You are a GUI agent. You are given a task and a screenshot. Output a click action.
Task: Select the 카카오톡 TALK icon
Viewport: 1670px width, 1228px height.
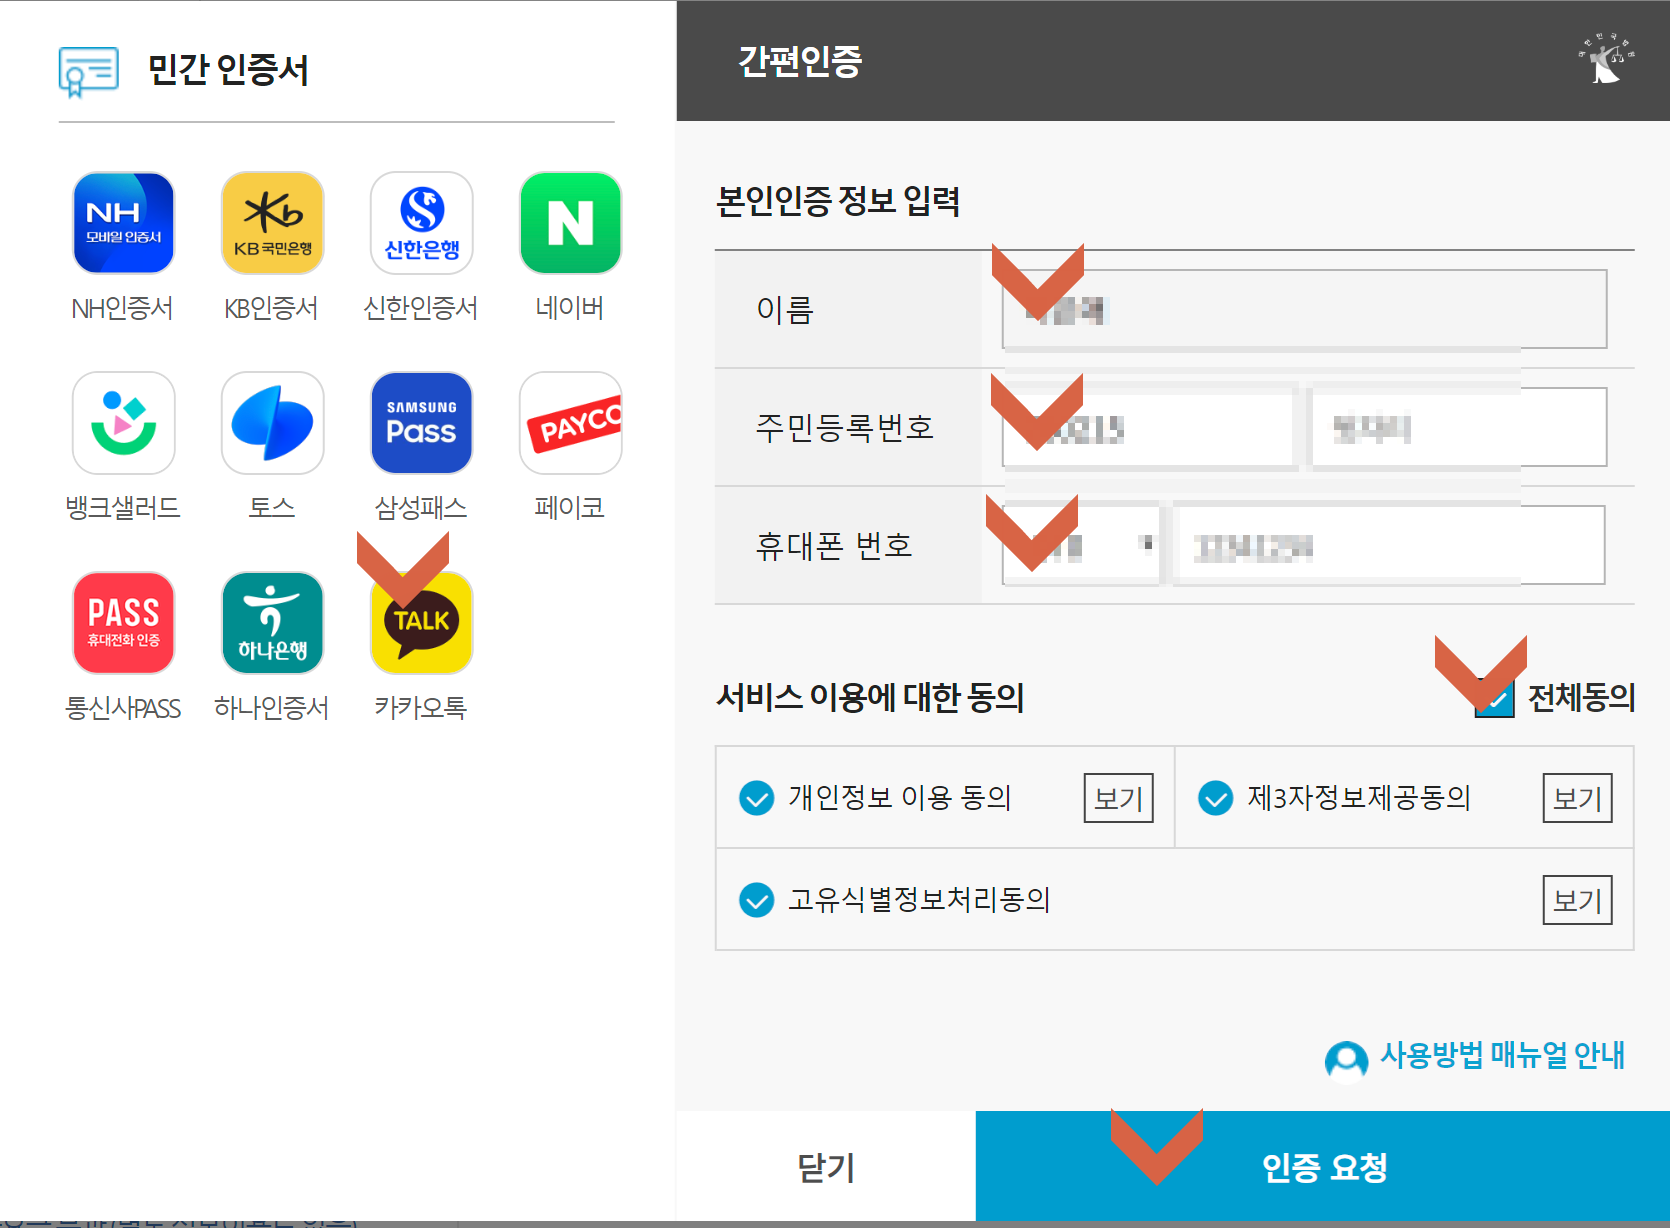click(421, 623)
